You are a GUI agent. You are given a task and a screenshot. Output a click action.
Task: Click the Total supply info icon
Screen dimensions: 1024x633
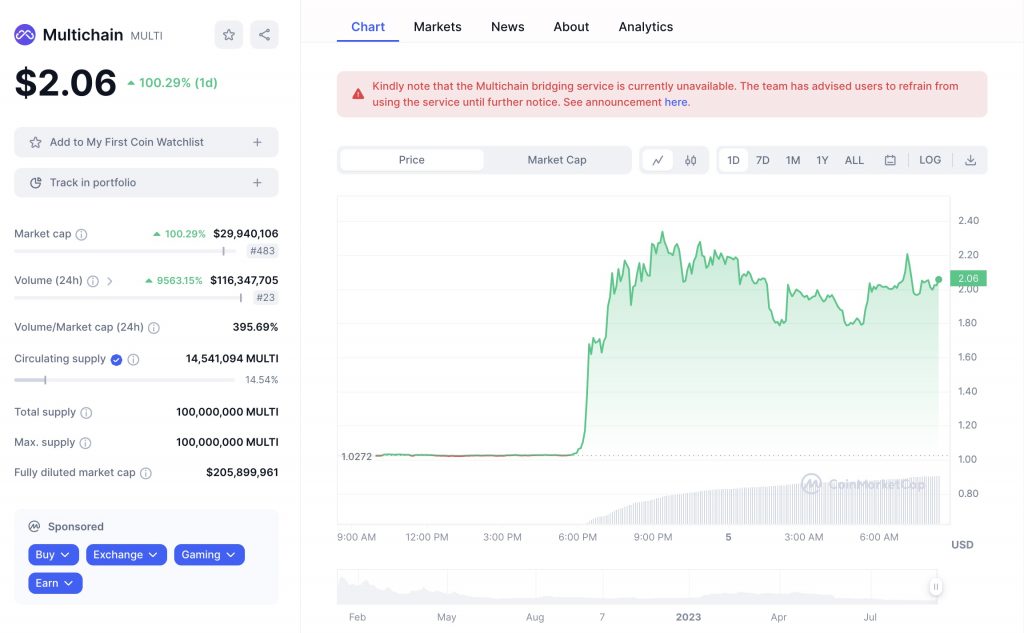point(86,413)
